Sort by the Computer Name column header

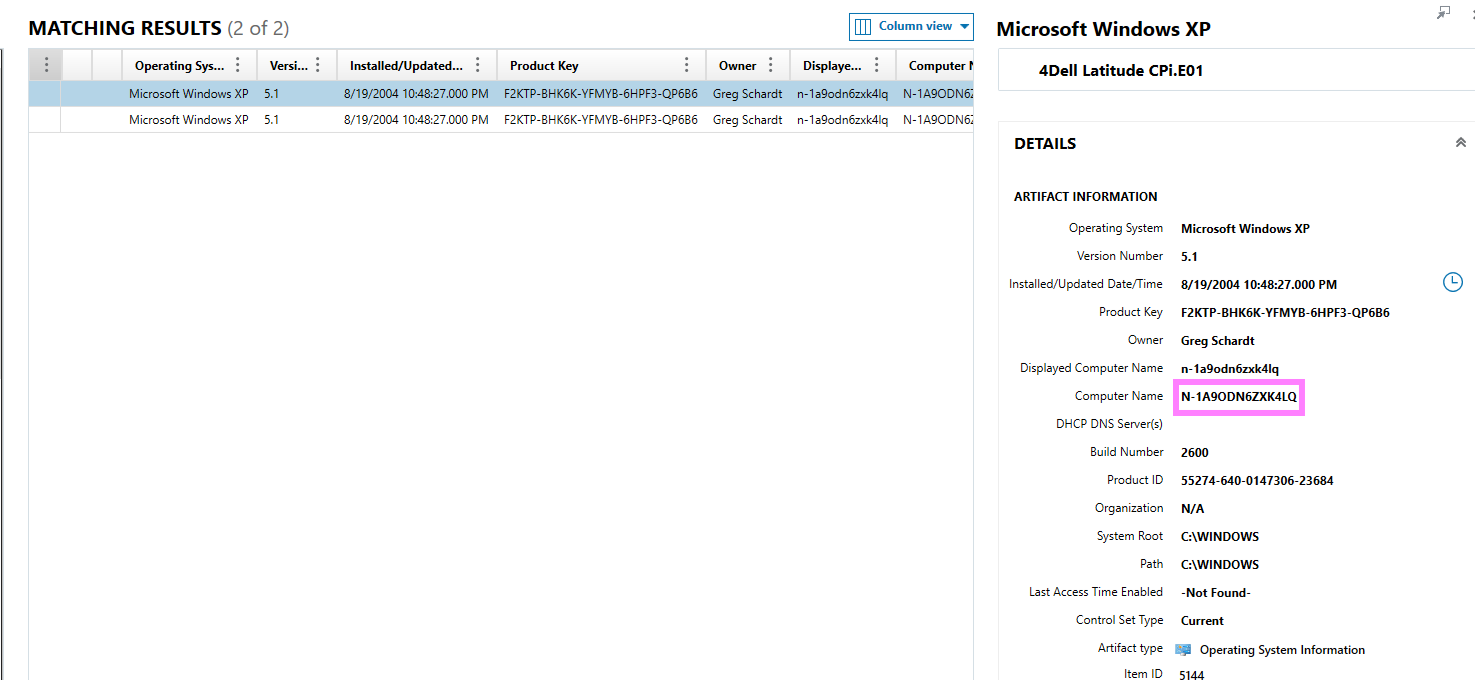click(938, 66)
